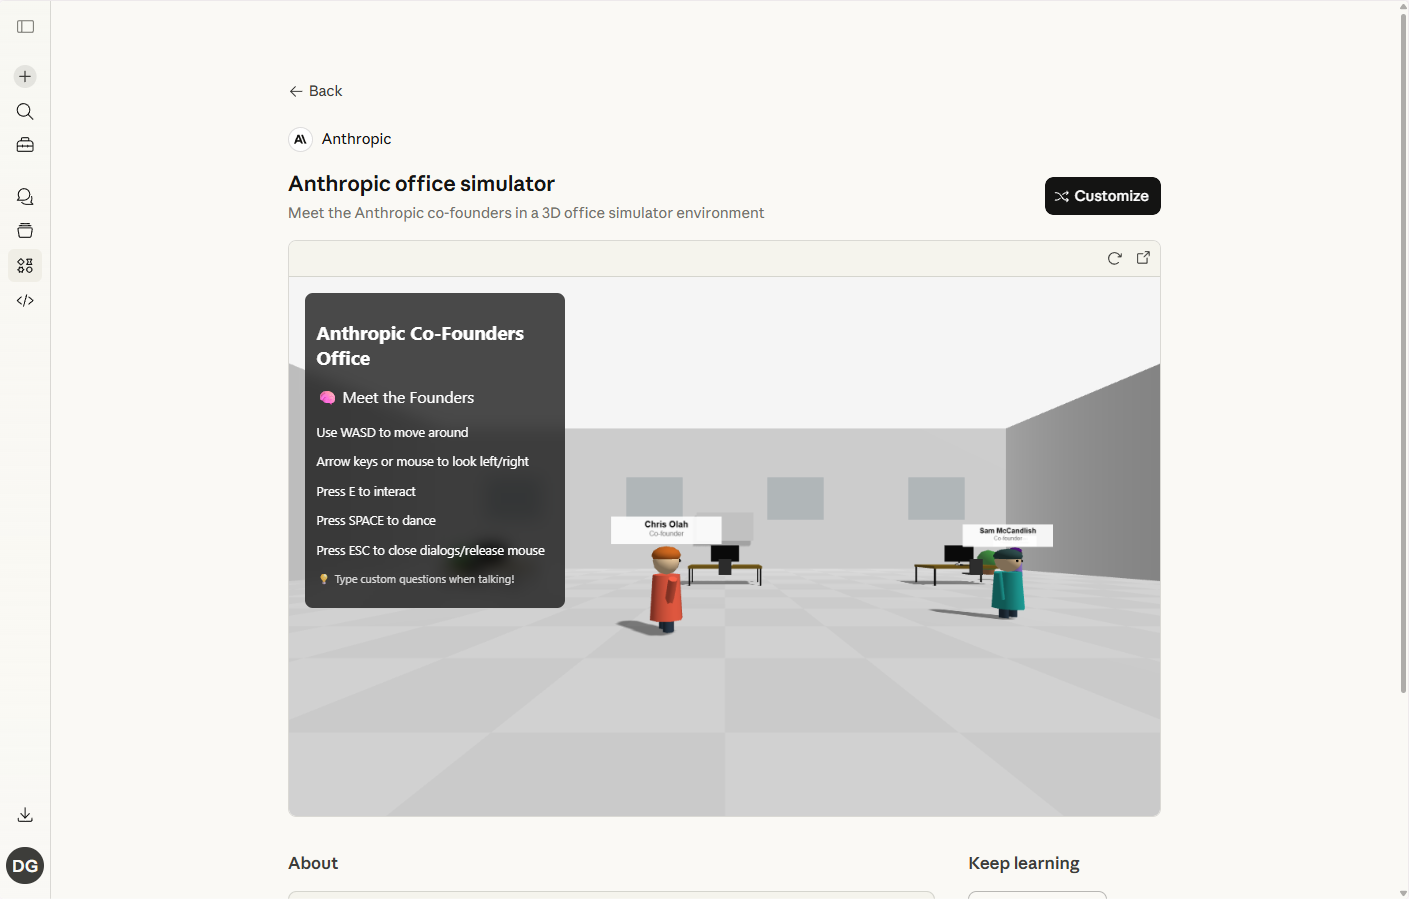This screenshot has height=899, width=1409.
Task: Click the Keep learning heading
Action: 1024,863
